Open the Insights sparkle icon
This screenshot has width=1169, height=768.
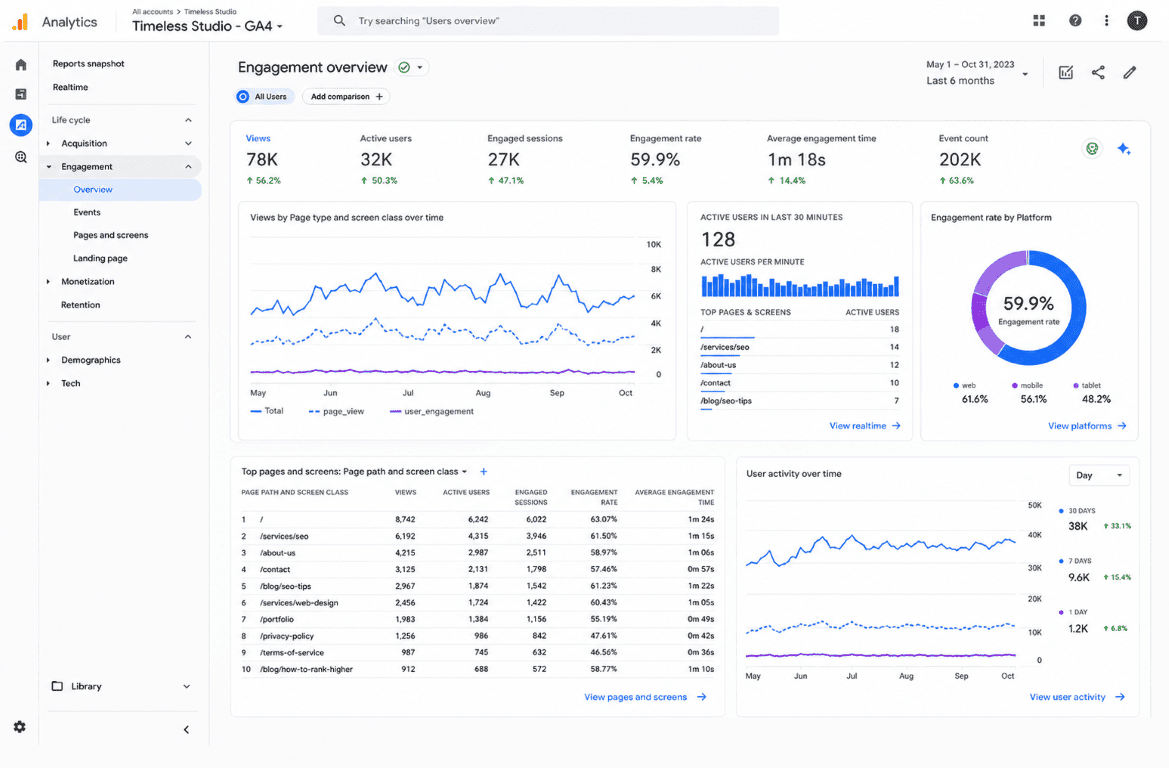[x=1124, y=149]
